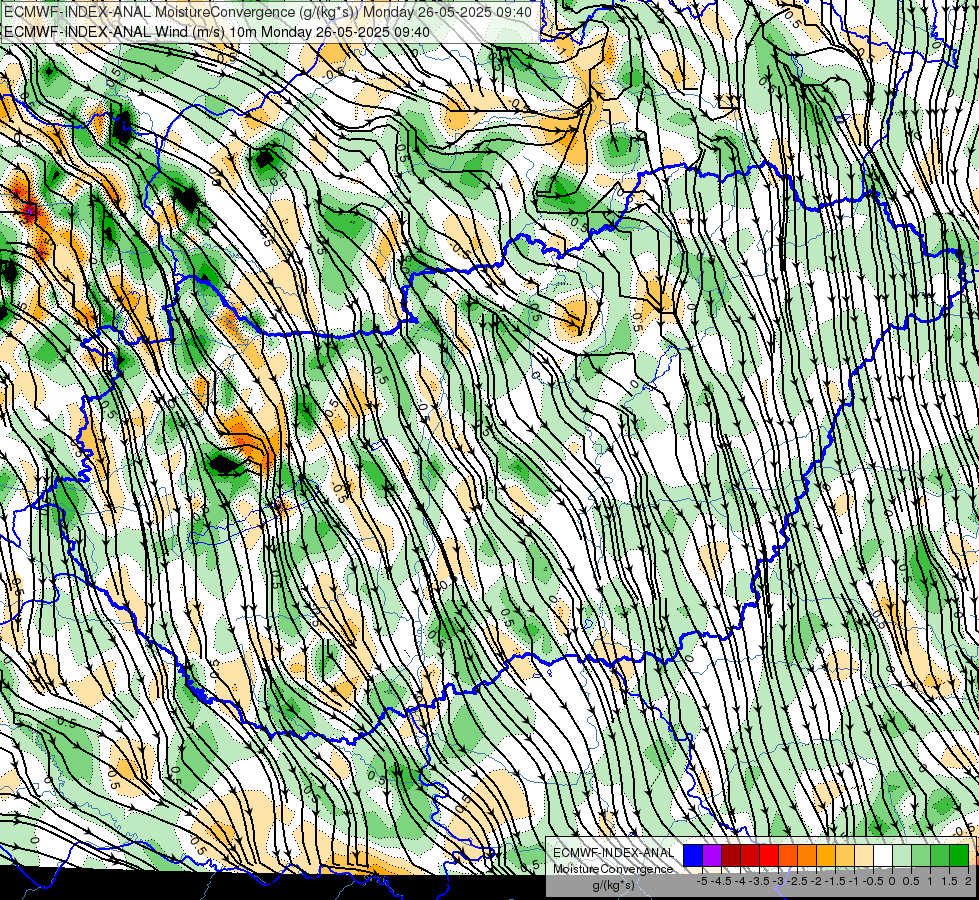This screenshot has width=979, height=900.
Task: Click the -4.5 tick label on the legend scale
Action: click(x=721, y=881)
